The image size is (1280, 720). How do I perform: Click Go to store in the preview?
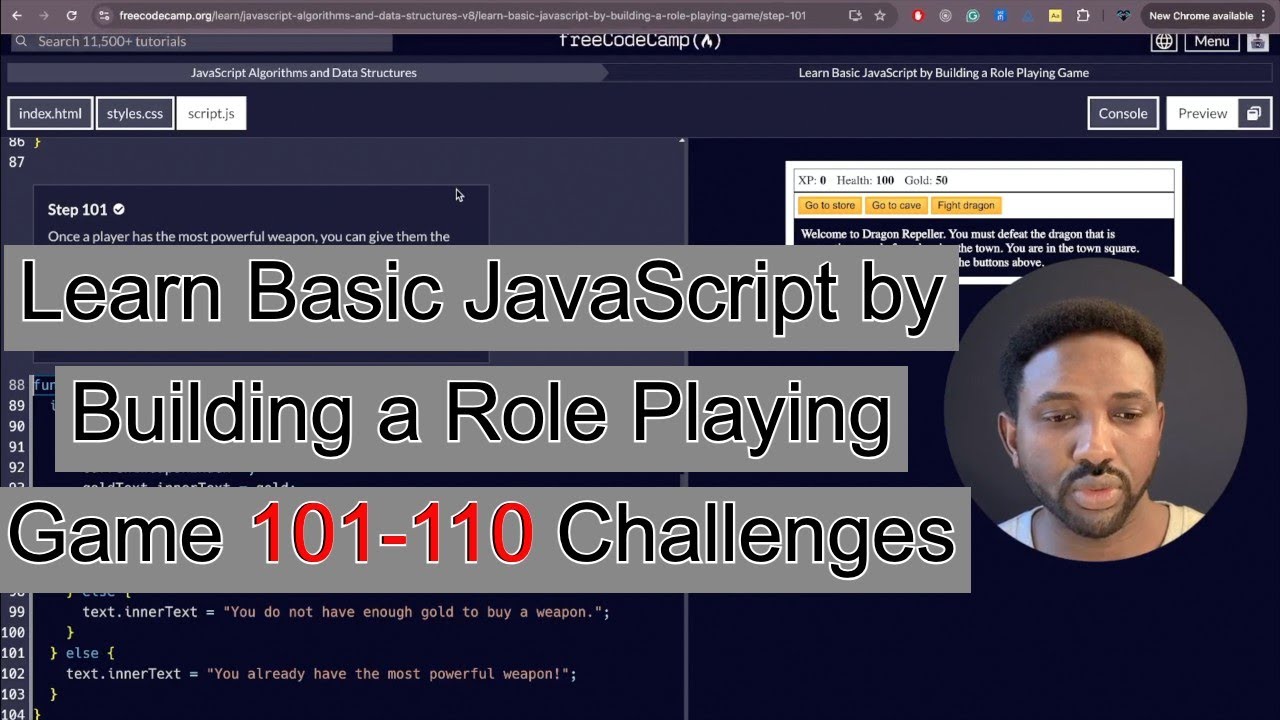[830, 205]
